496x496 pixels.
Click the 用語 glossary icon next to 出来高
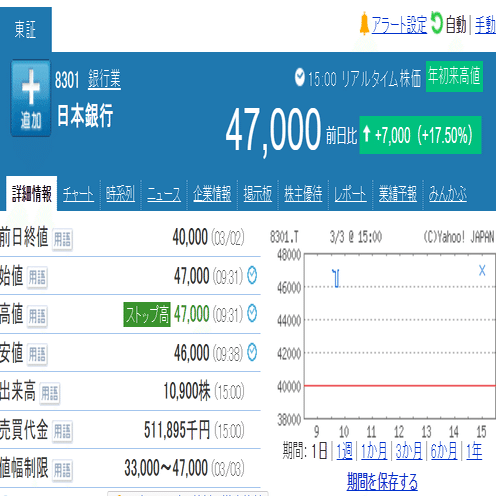[x=50, y=393]
